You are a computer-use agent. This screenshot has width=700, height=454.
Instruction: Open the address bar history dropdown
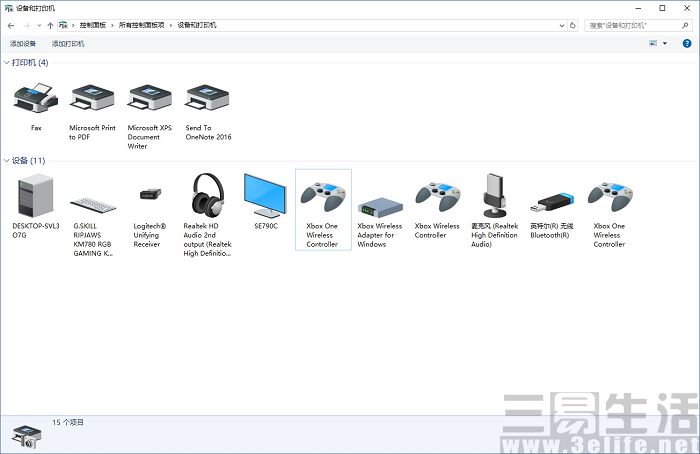[x=562, y=25]
